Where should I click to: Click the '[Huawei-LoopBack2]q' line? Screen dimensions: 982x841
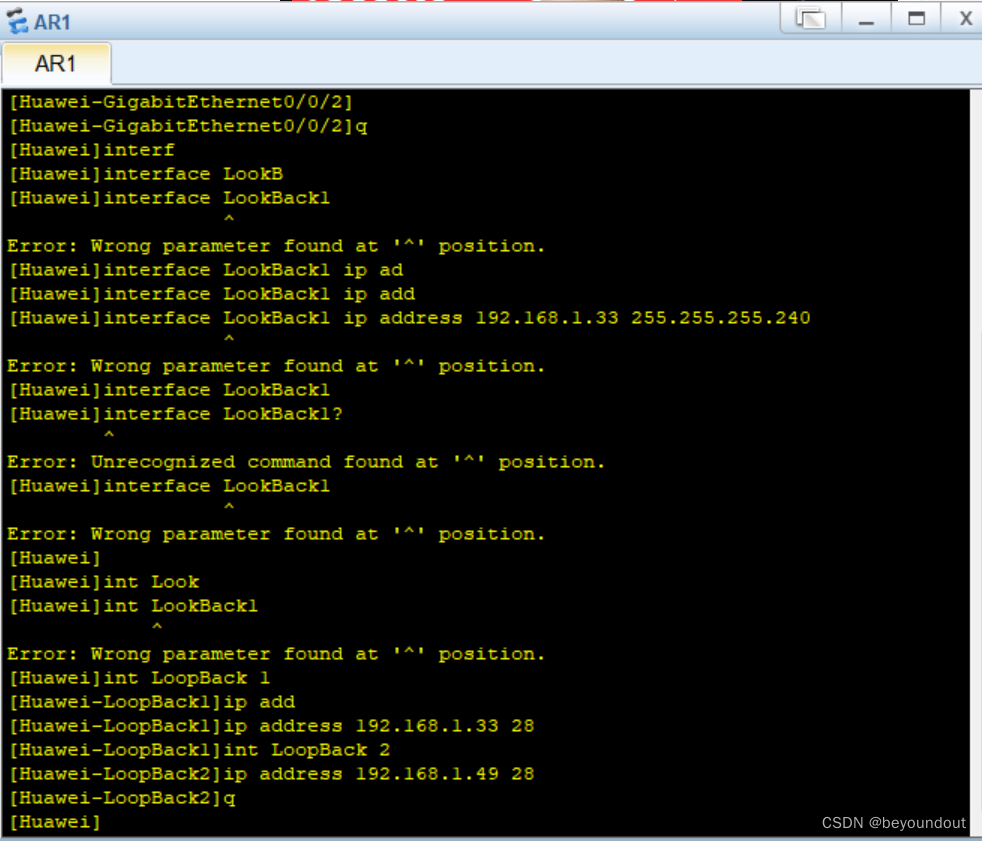coord(122,798)
